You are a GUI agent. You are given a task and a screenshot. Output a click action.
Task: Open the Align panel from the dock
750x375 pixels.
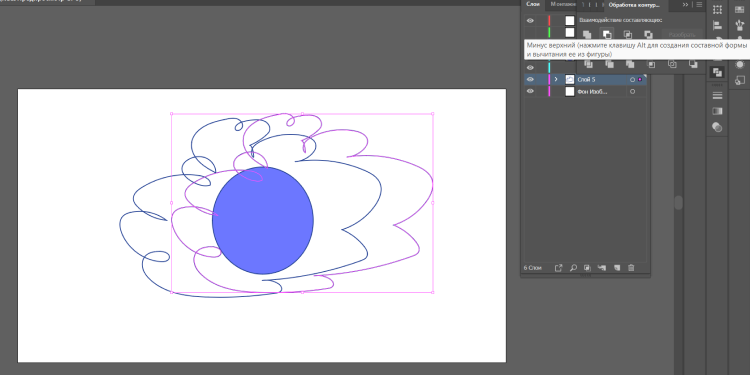[x=717, y=26]
